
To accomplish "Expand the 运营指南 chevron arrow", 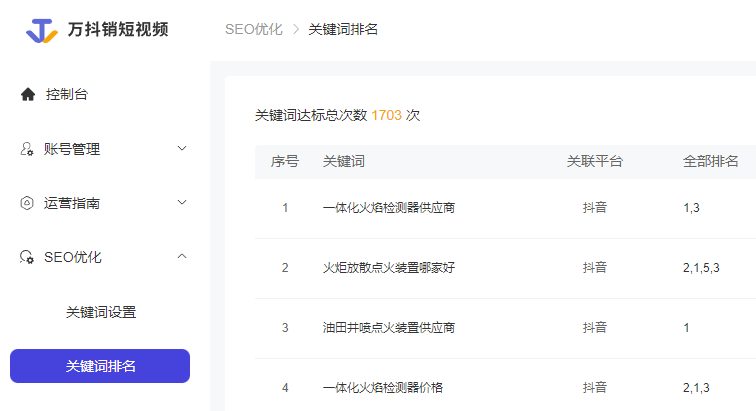I will [181, 203].
